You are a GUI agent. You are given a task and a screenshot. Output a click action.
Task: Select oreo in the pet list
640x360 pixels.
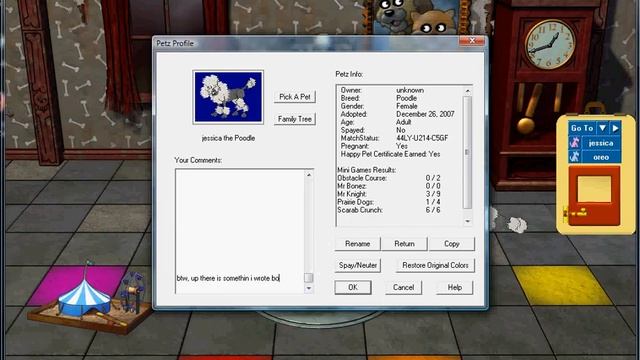pyautogui.click(x=601, y=157)
